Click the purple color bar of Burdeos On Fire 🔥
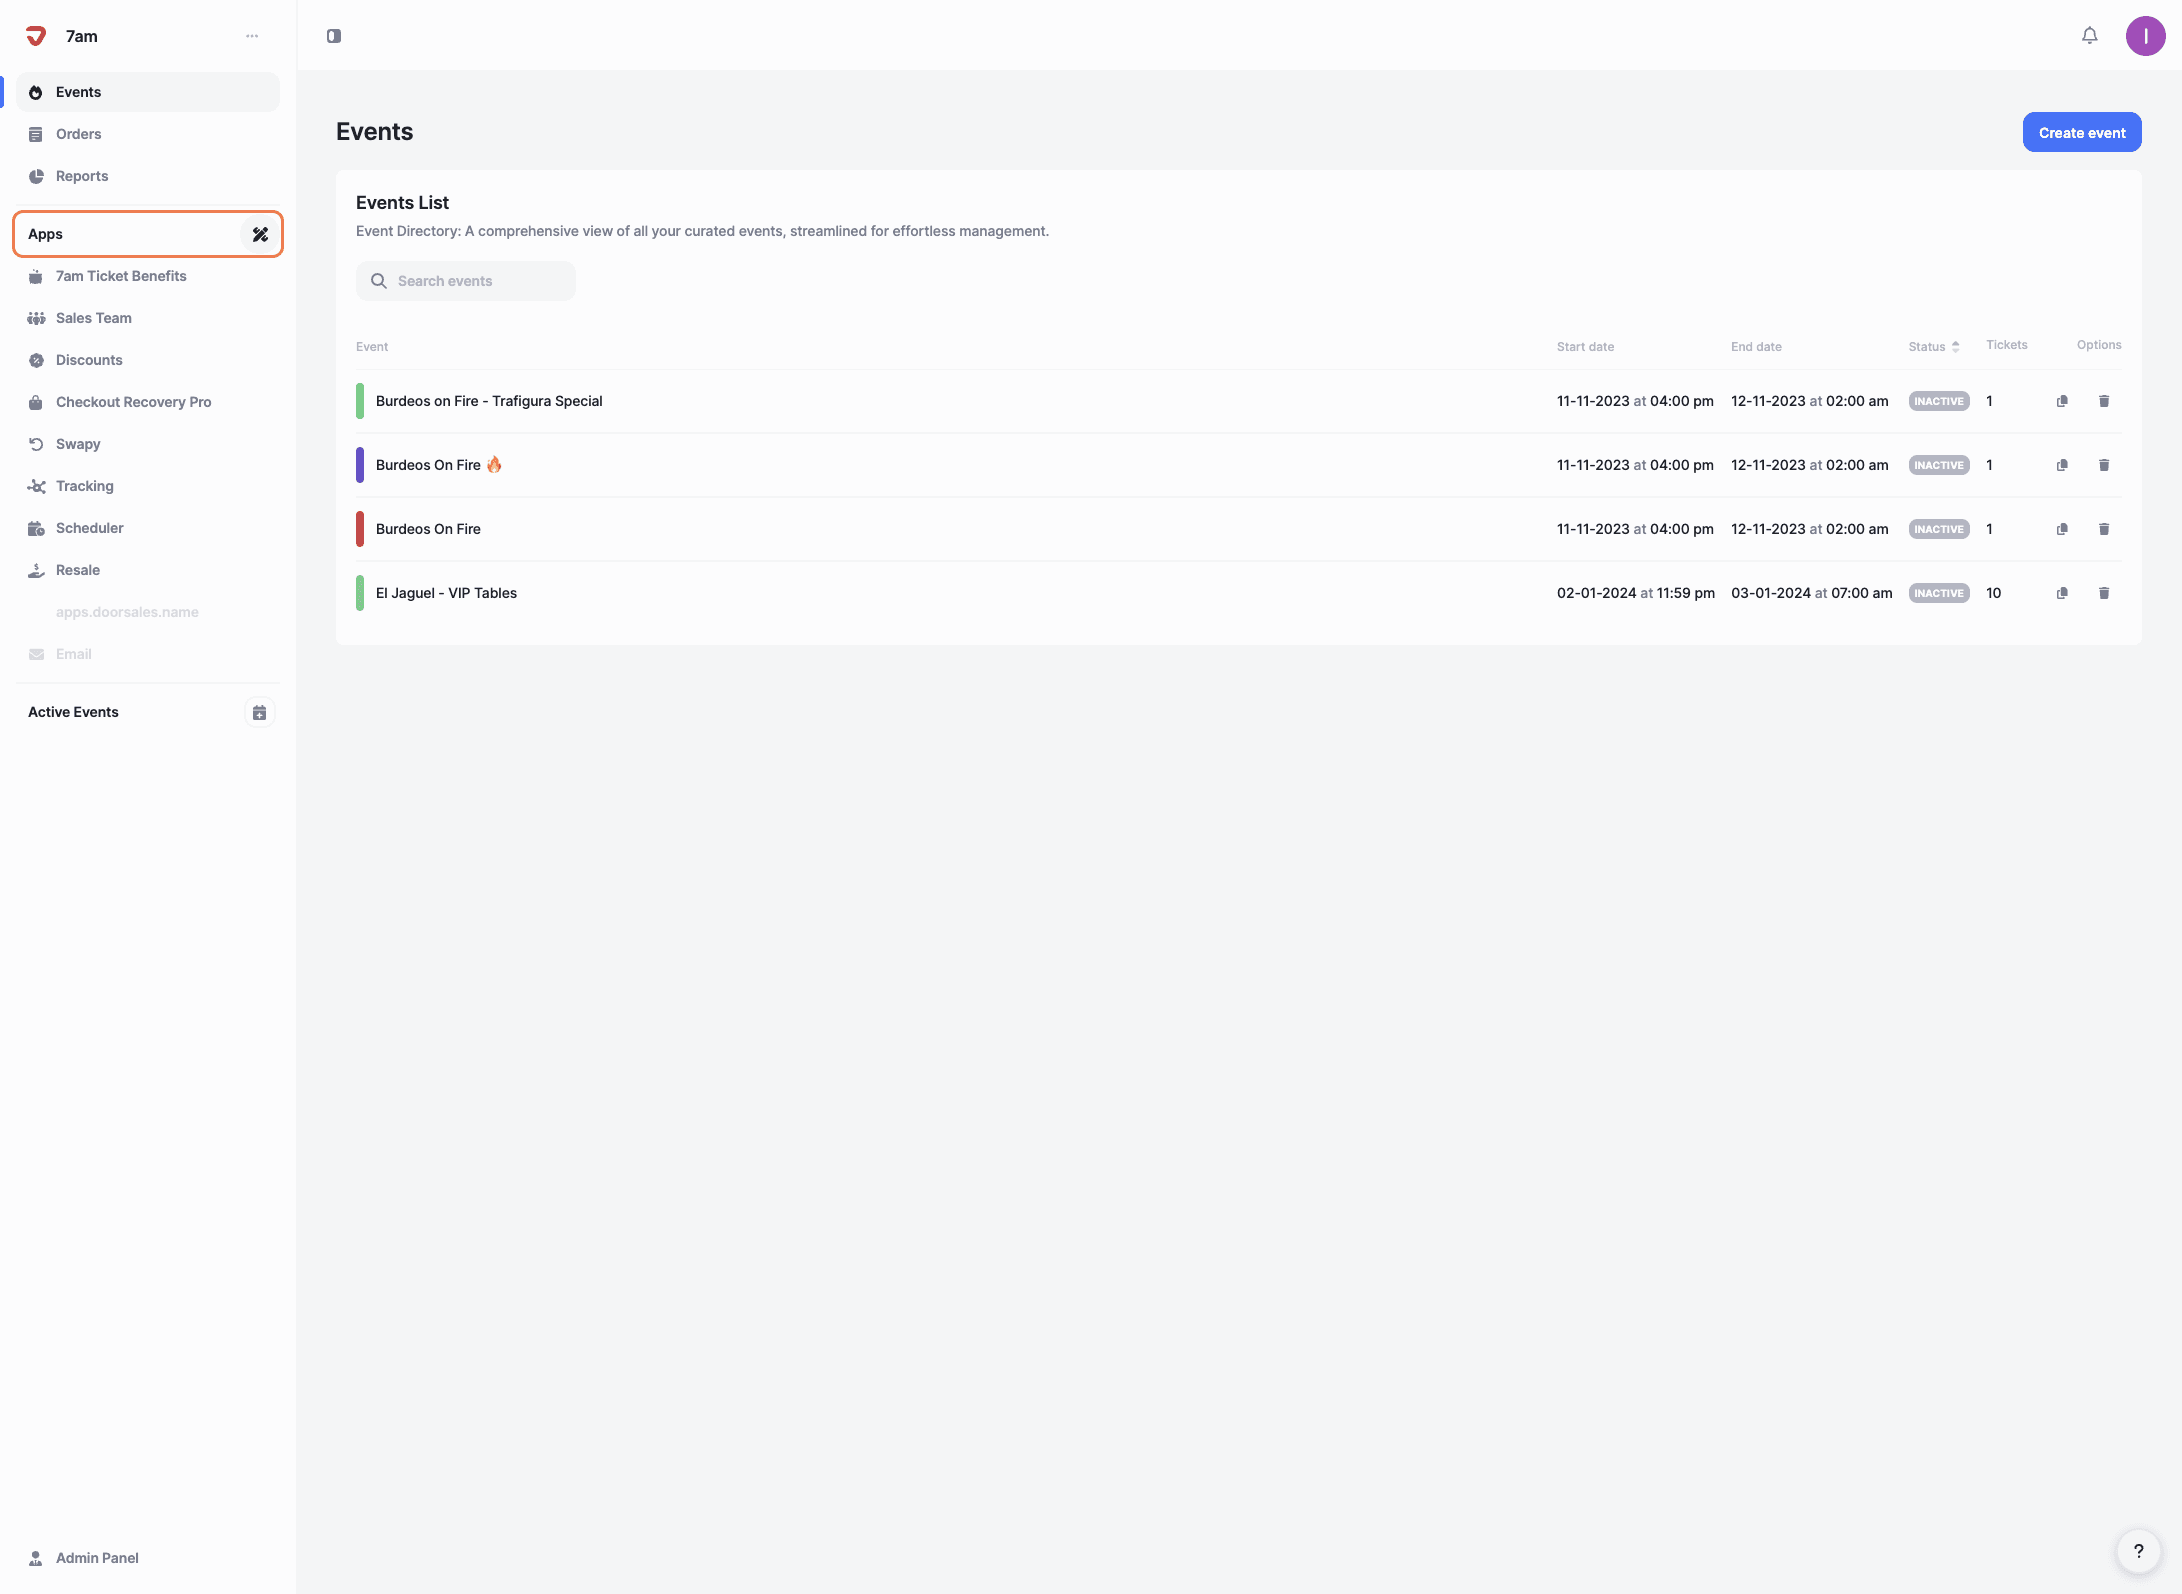Screen dimensions: 2182x1594 tap(360, 465)
